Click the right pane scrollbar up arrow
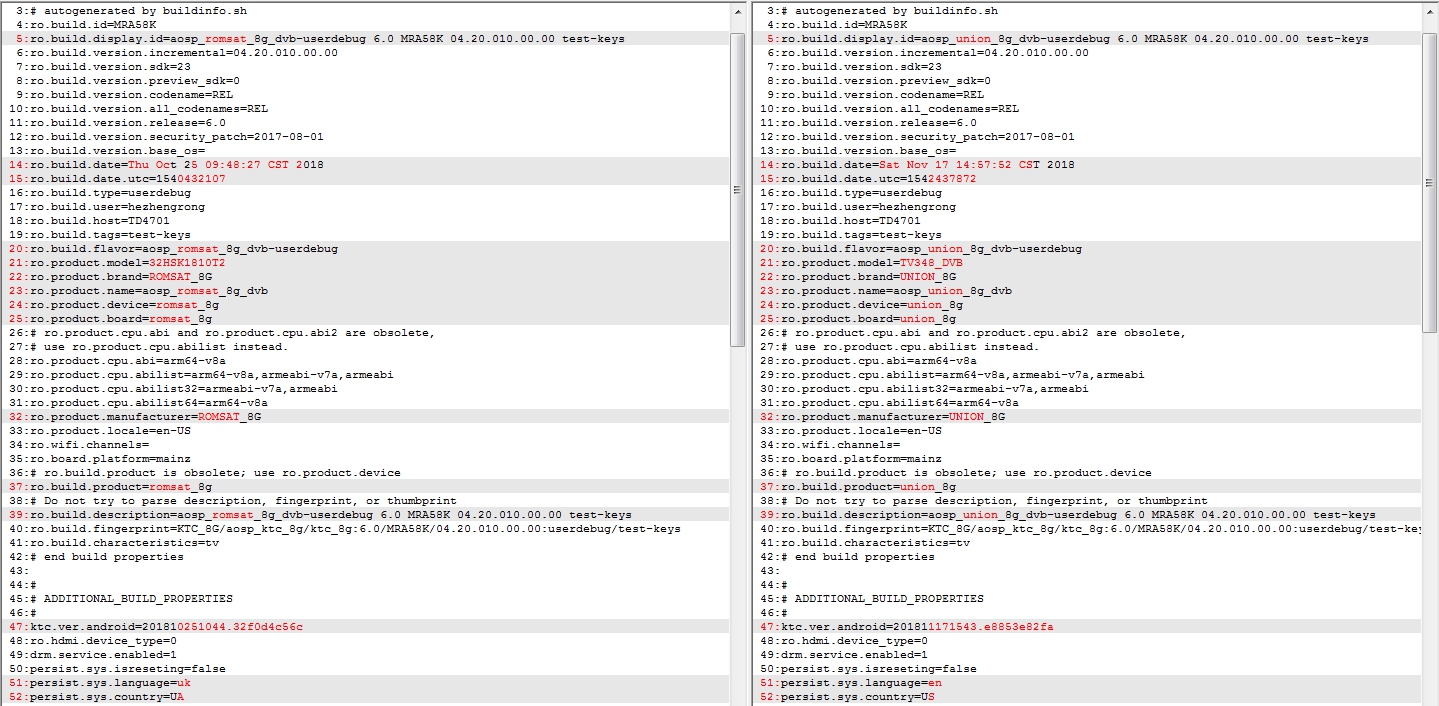This screenshot has height=706, width=1439. click(x=1430, y=10)
